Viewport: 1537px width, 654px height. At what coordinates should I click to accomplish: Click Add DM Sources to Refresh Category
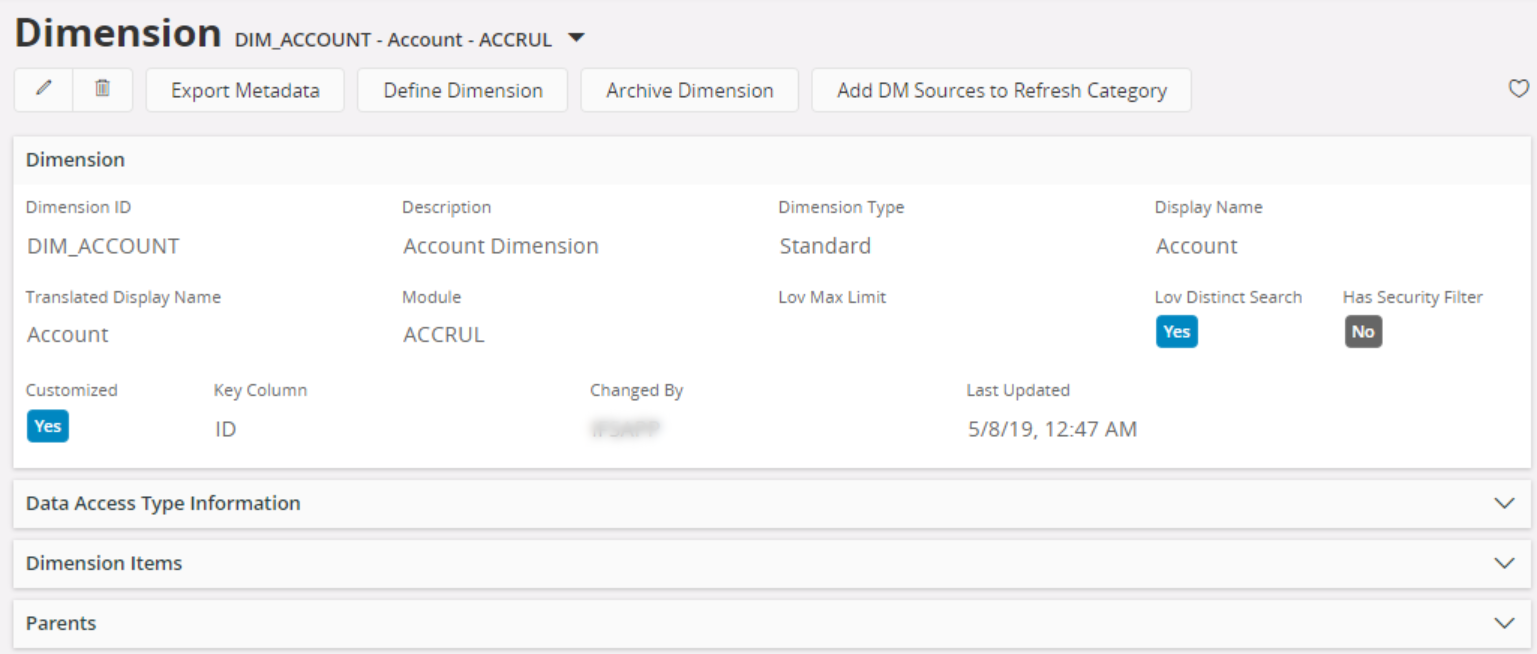[1001, 90]
